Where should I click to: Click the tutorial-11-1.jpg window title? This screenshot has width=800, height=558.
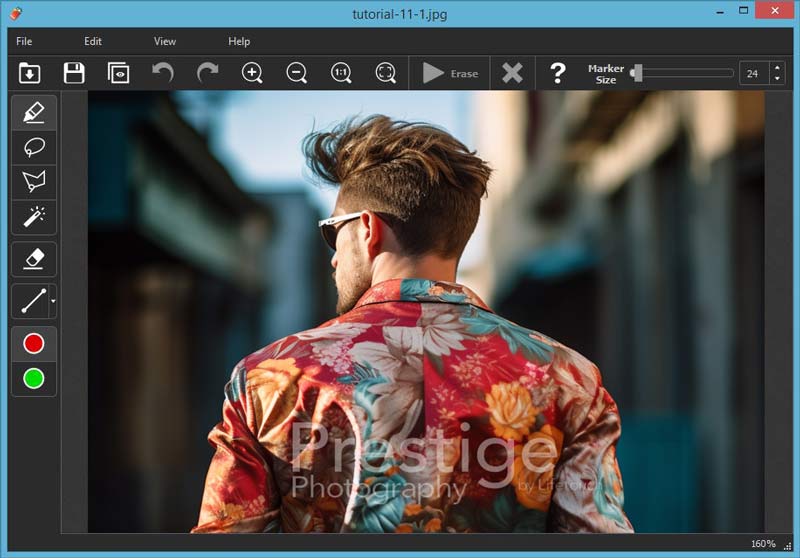click(x=399, y=14)
